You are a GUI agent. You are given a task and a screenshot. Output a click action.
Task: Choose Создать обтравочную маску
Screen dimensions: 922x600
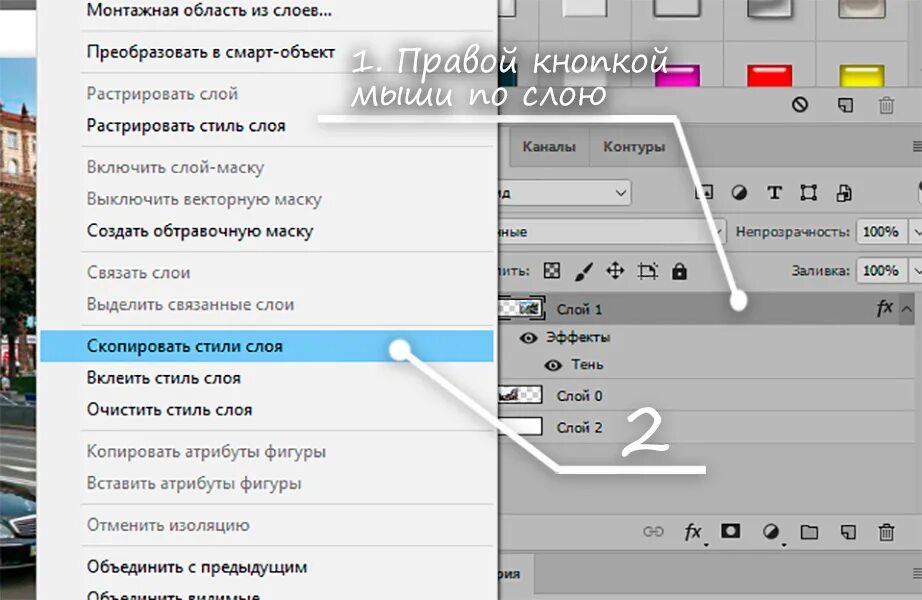pyautogui.click(x=266, y=231)
